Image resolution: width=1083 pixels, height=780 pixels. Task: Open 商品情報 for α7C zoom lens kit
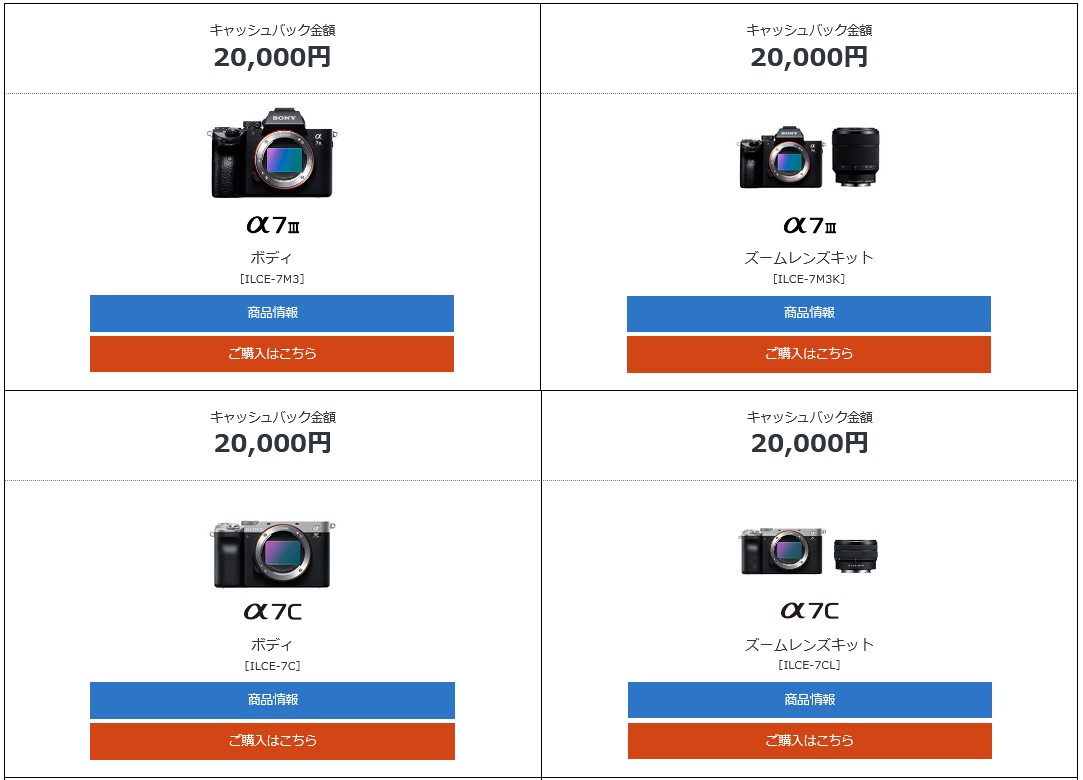point(809,700)
